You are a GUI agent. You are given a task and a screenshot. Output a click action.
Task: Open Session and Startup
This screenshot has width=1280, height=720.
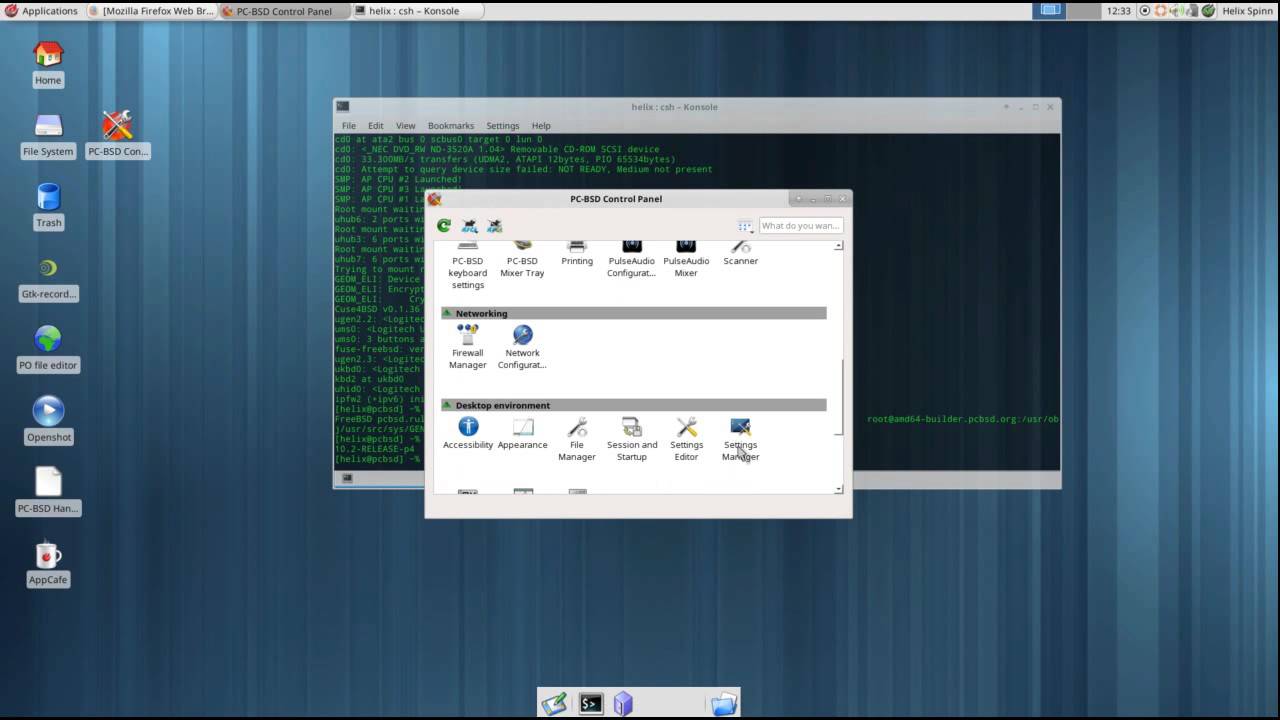[x=632, y=440]
